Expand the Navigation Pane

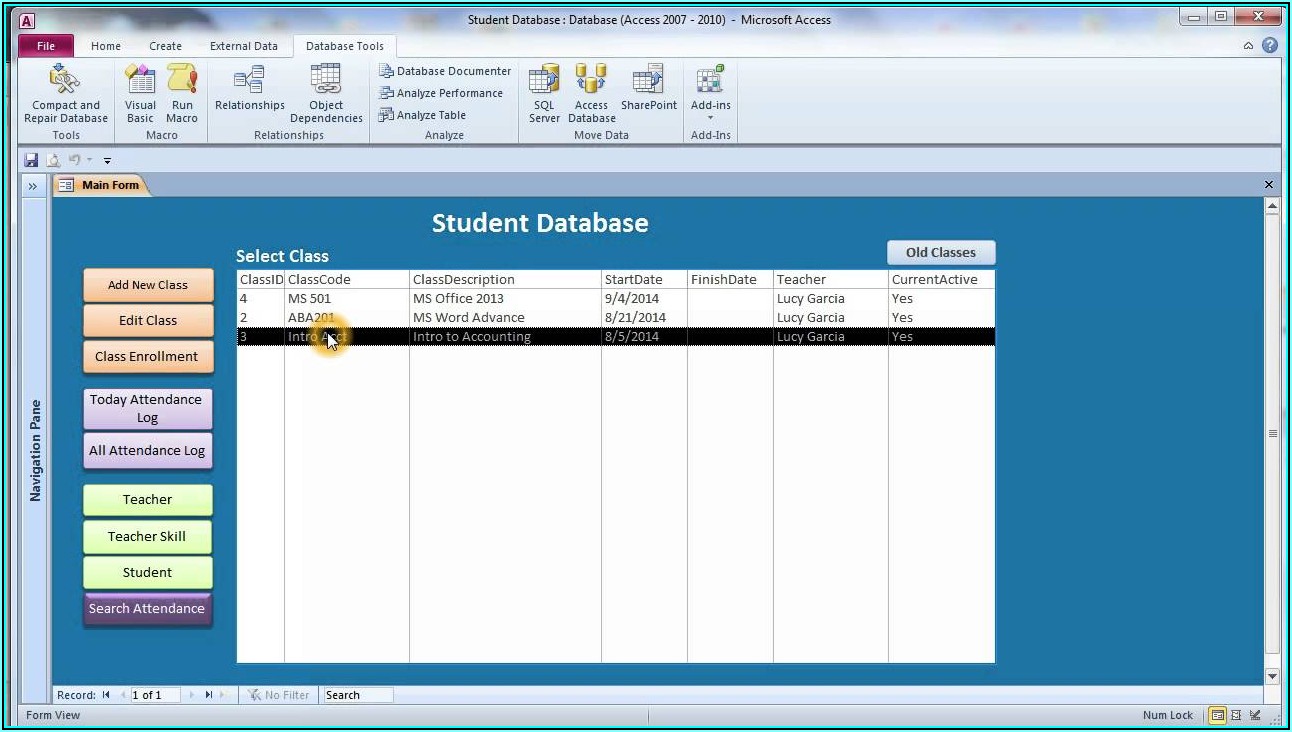point(32,186)
